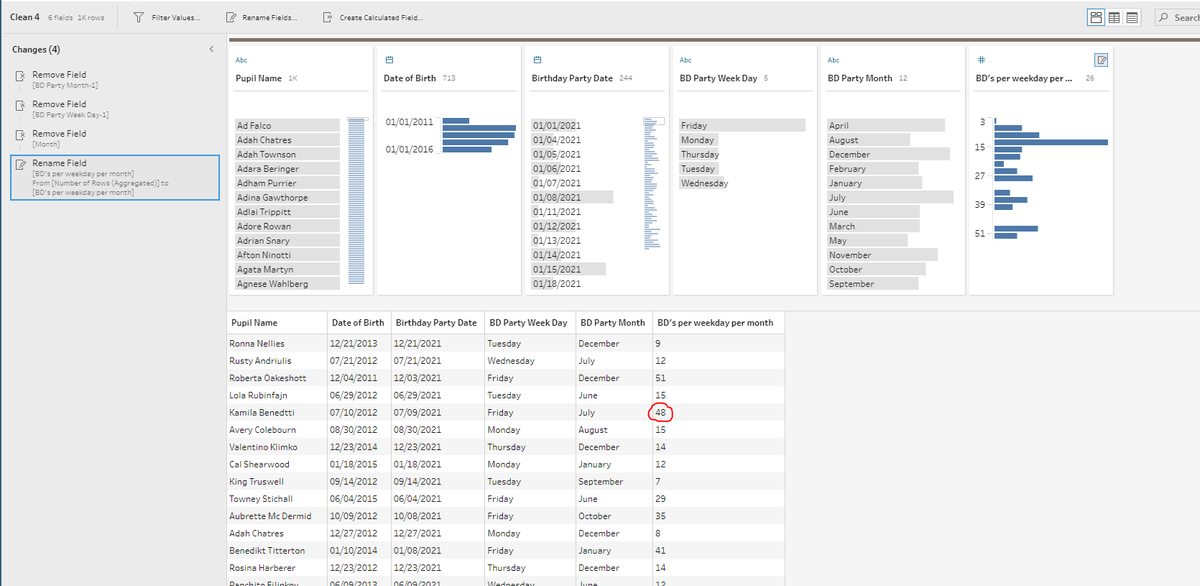Select April in BD Party Month card

coord(886,125)
